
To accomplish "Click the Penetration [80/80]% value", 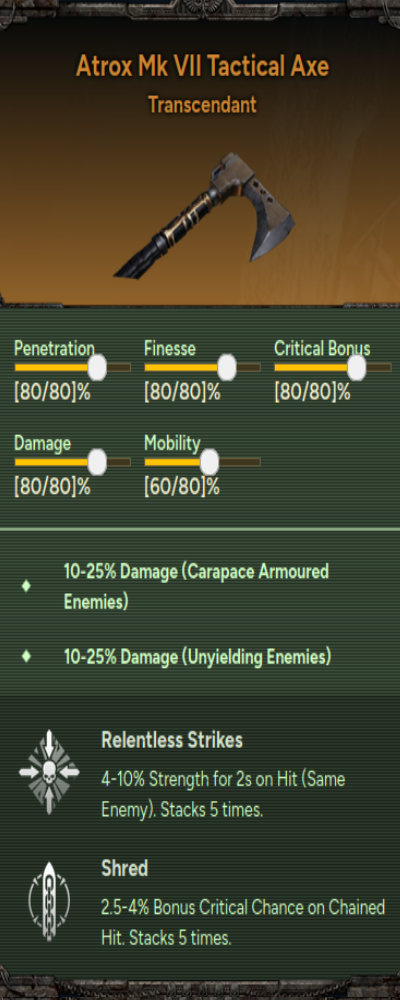I will (52, 393).
